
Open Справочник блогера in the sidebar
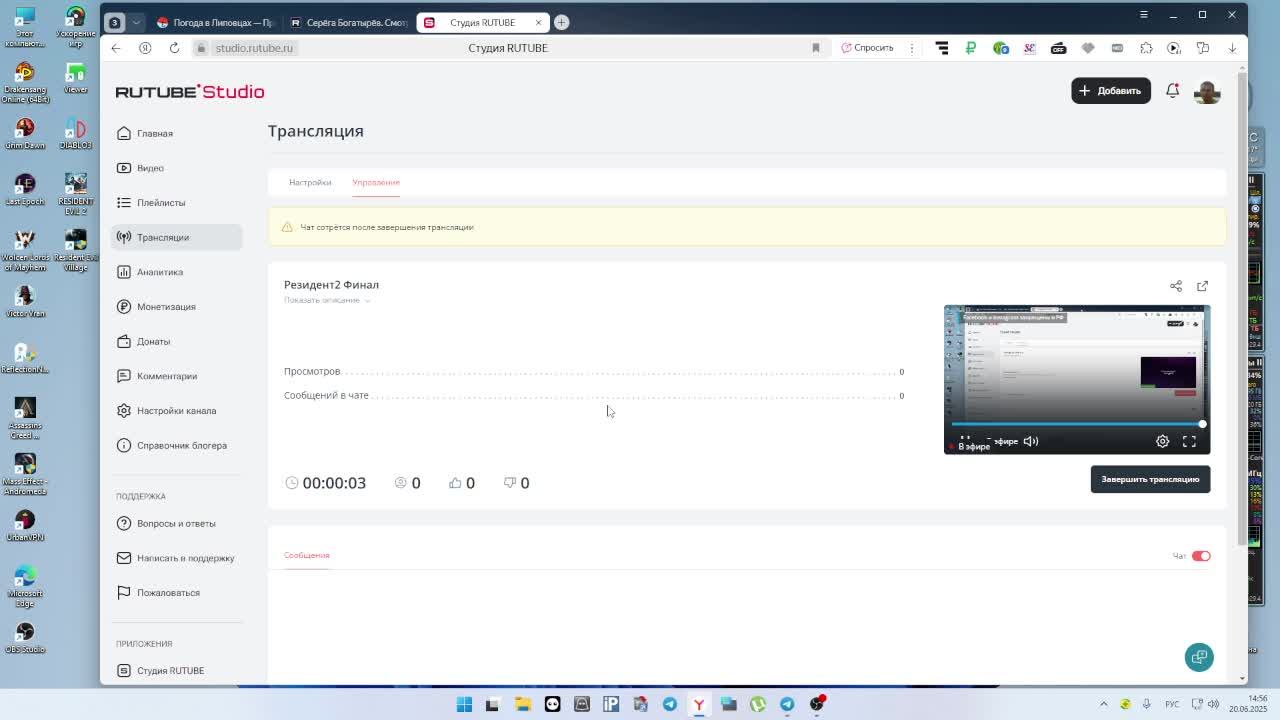(176, 445)
